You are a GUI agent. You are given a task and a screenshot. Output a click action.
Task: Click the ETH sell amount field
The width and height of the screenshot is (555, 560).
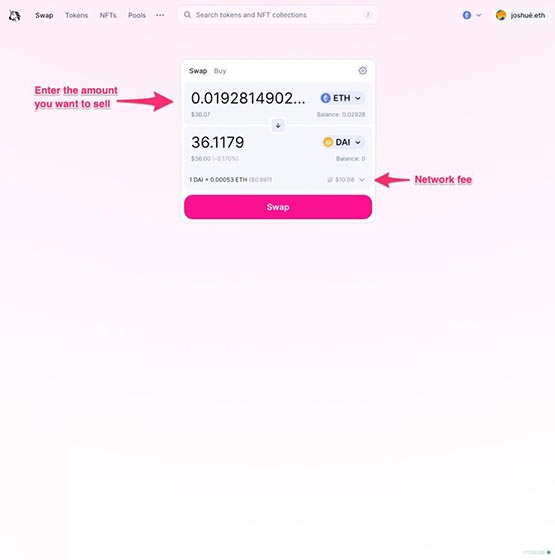point(248,98)
